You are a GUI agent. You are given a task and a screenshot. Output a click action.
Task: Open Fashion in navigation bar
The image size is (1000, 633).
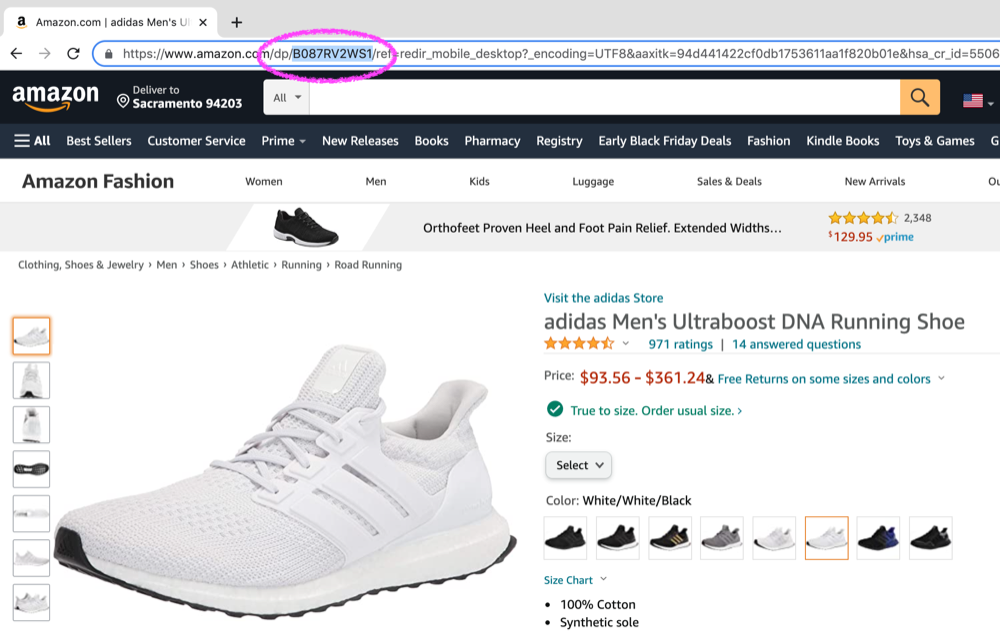(x=768, y=141)
